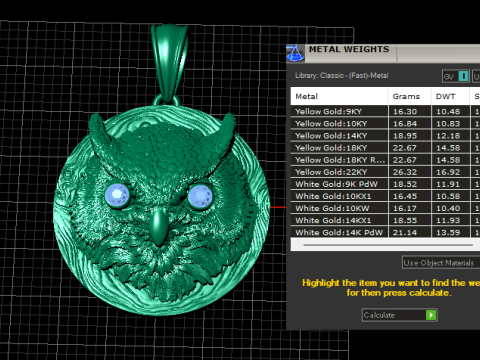Select the Yellow Gold:10KY row
The height and width of the screenshot is (360, 480).
pyautogui.click(x=385, y=124)
